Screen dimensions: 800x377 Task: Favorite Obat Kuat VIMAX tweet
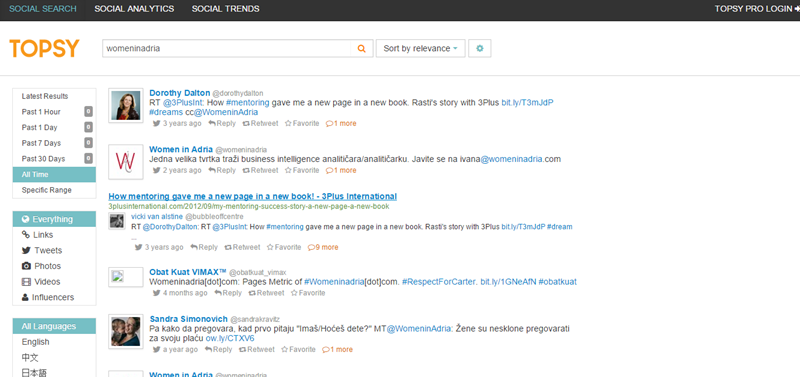click(308, 293)
